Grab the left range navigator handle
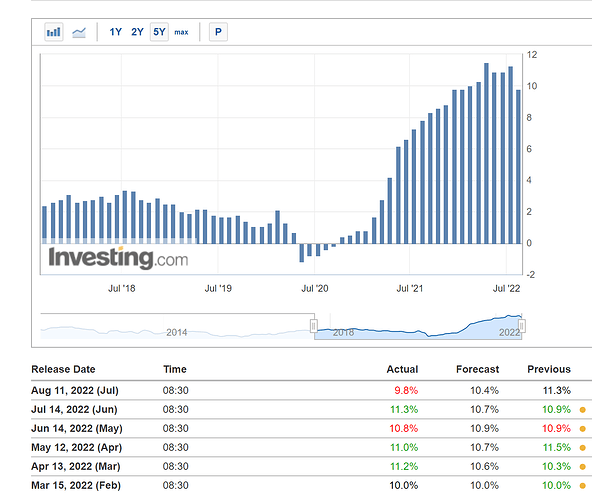Image resolution: width=592 pixels, height=500 pixels. pos(314,326)
